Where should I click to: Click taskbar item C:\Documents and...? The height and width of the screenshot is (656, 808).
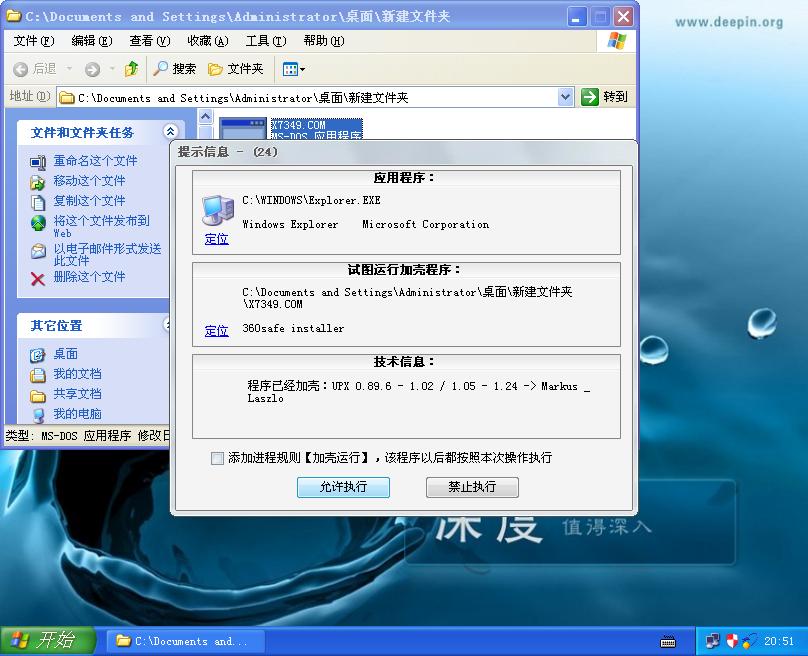click(x=186, y=641)
